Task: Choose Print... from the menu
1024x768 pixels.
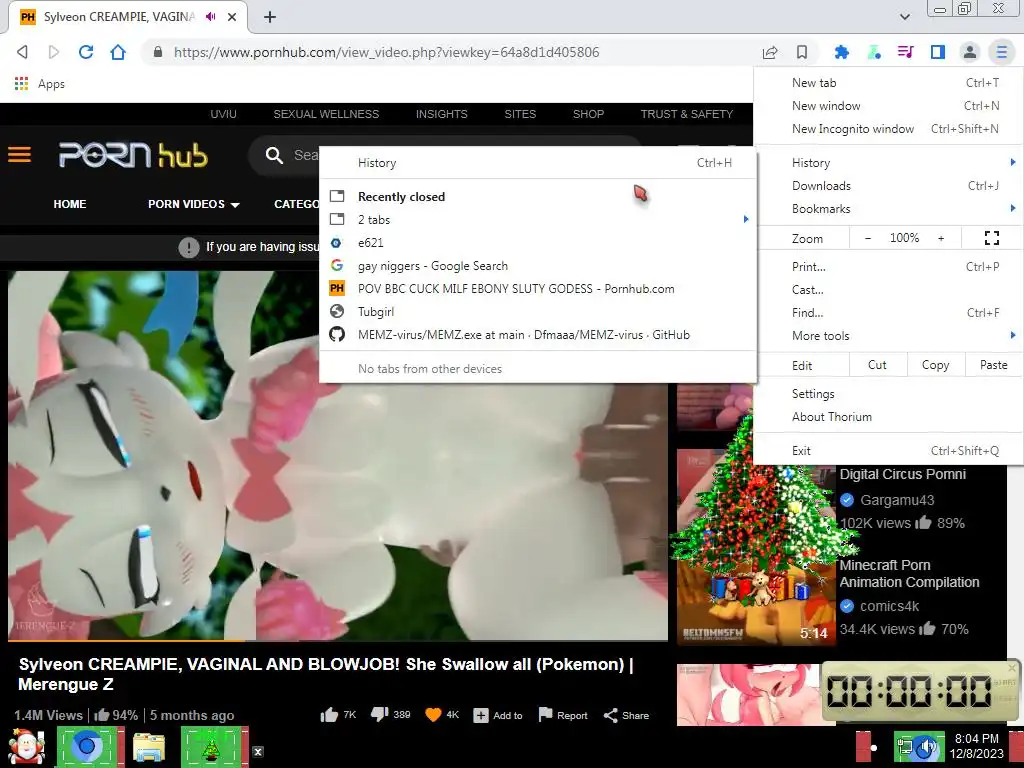Action: 888,266
